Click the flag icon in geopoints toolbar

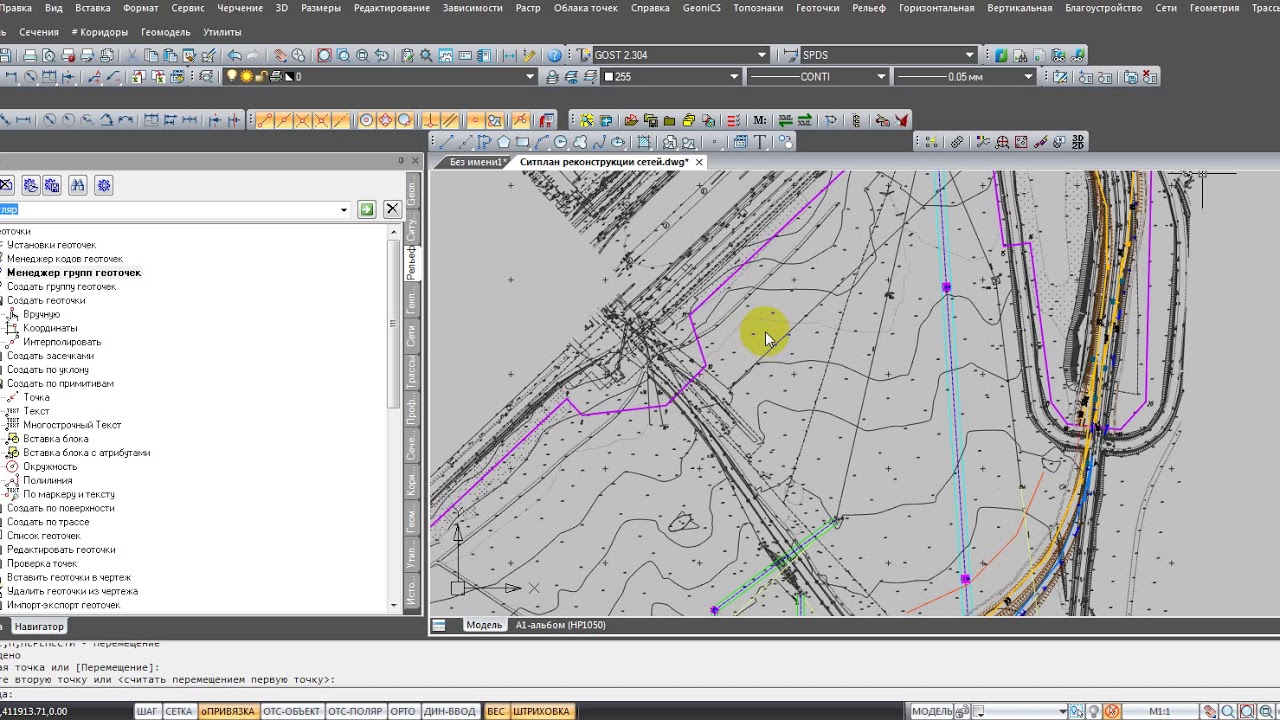902,120
